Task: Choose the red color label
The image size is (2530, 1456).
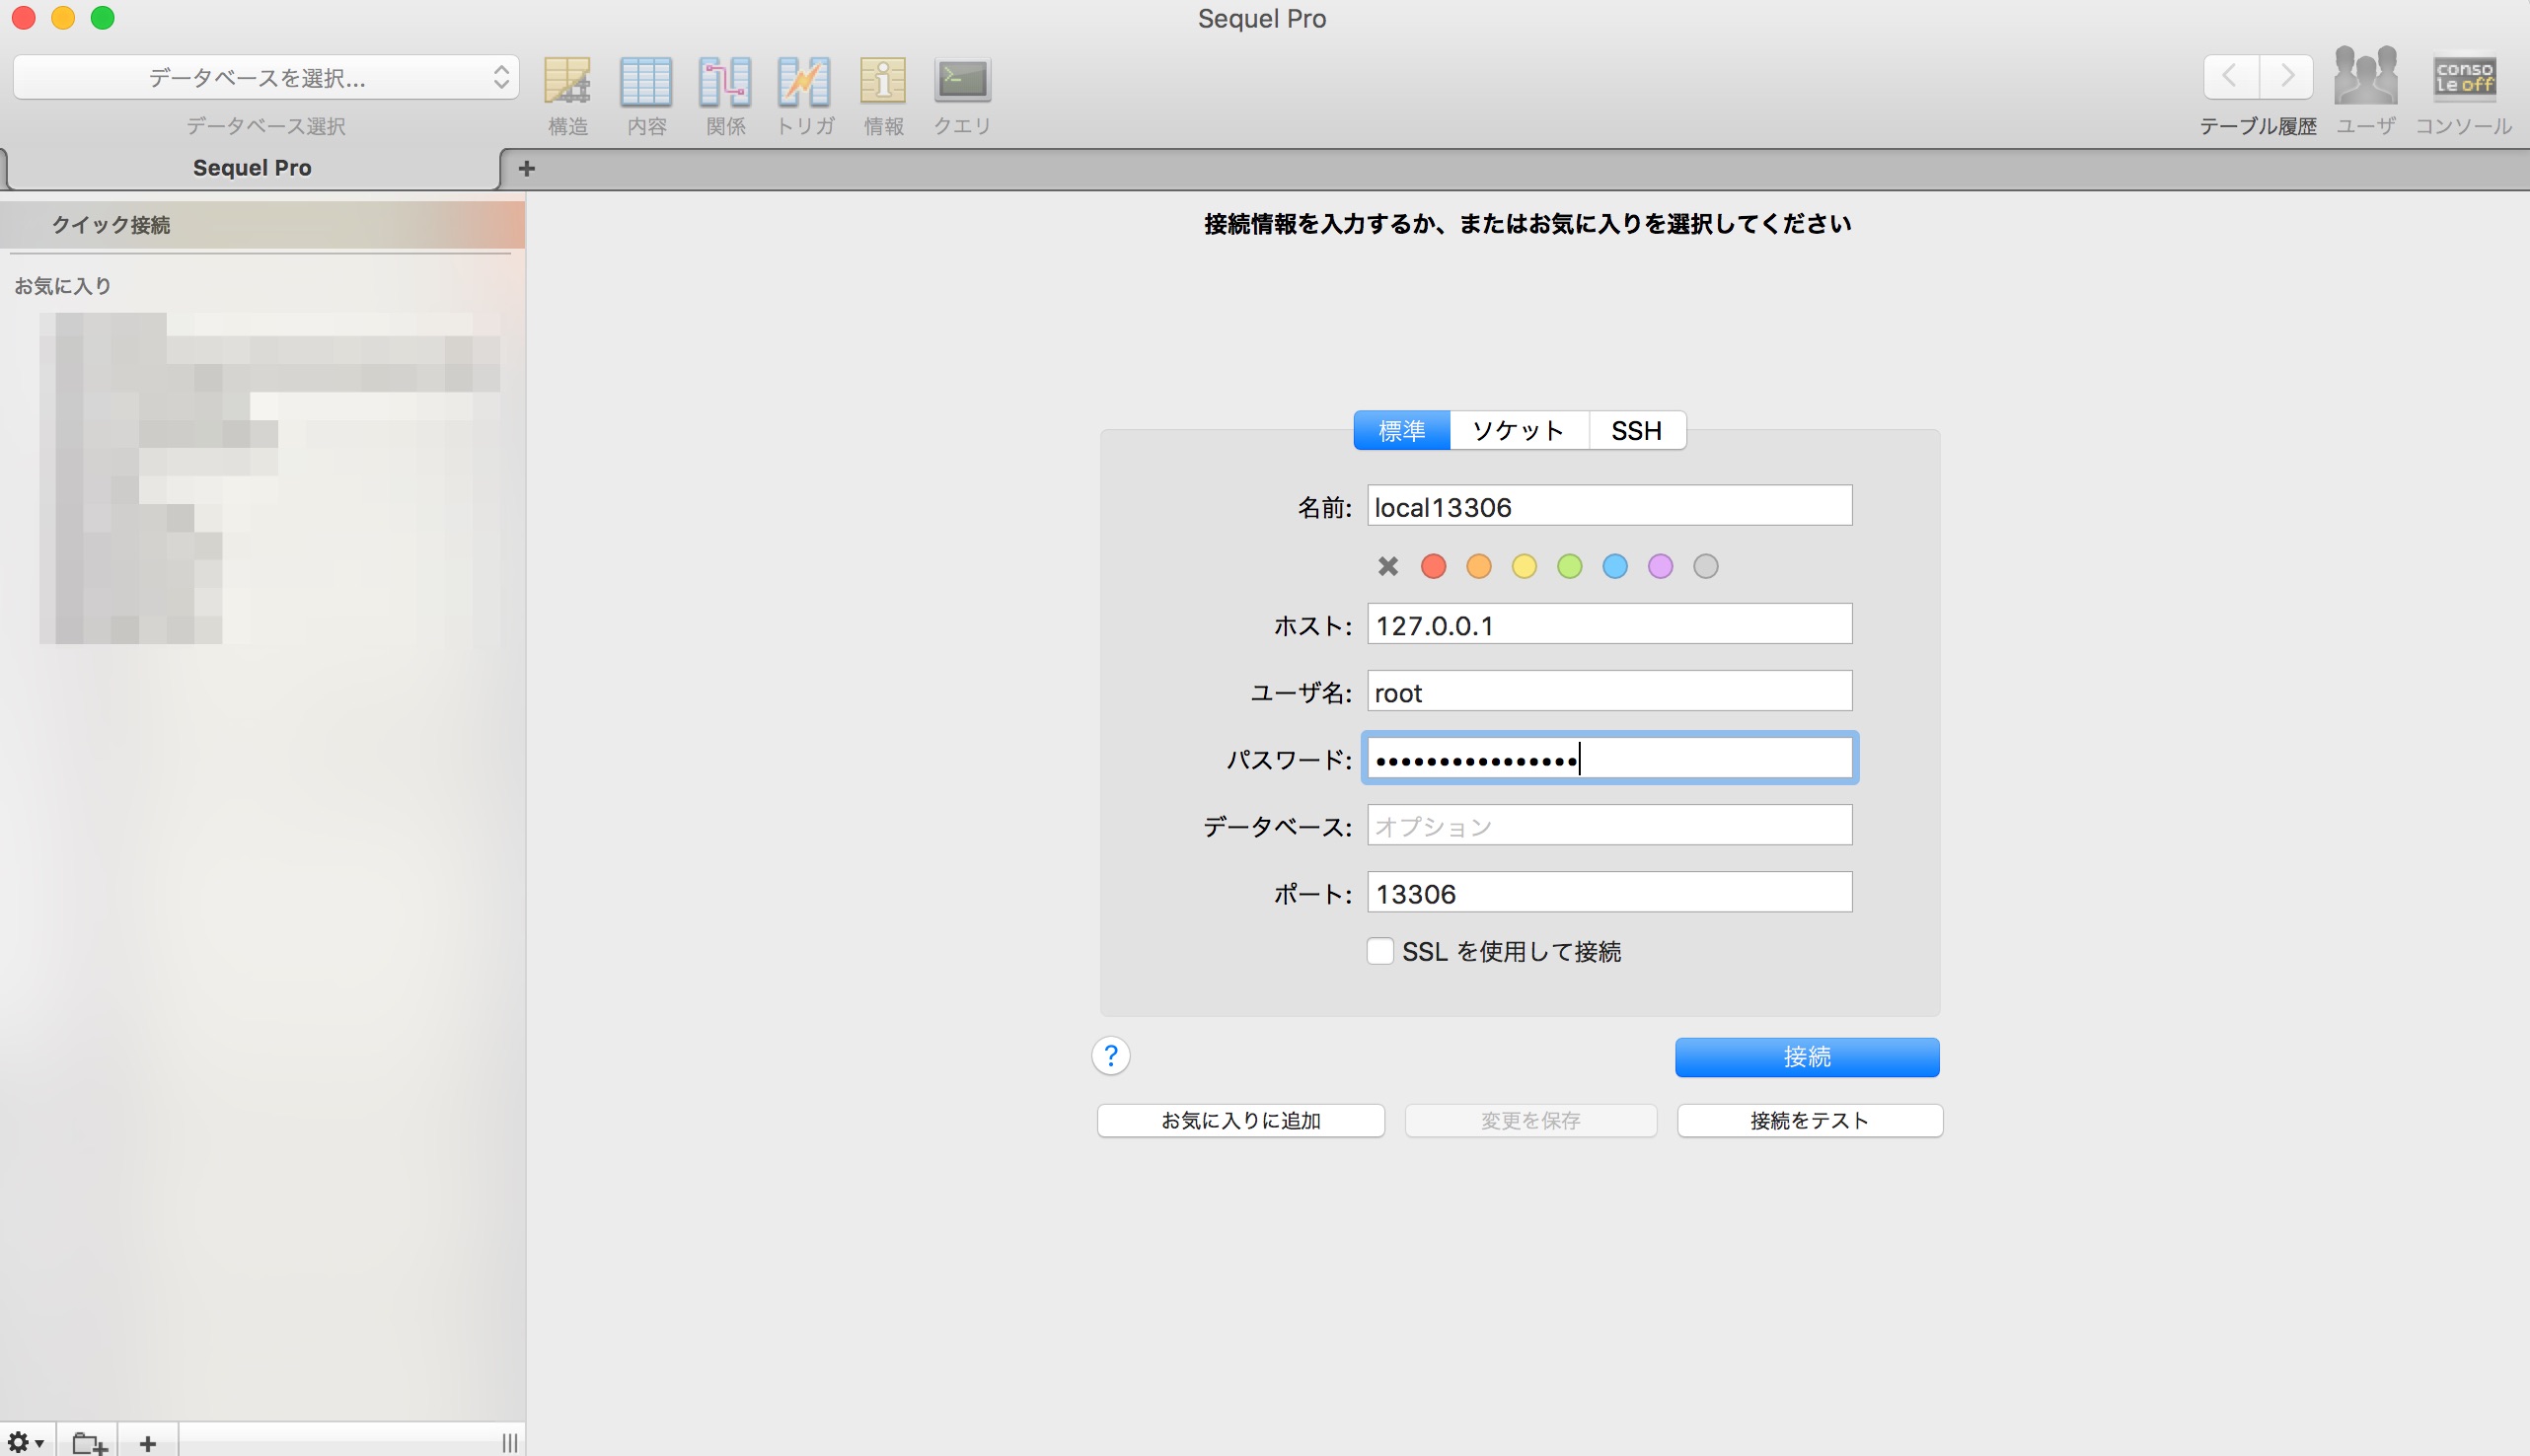Action: click(x=1433, y=566)
